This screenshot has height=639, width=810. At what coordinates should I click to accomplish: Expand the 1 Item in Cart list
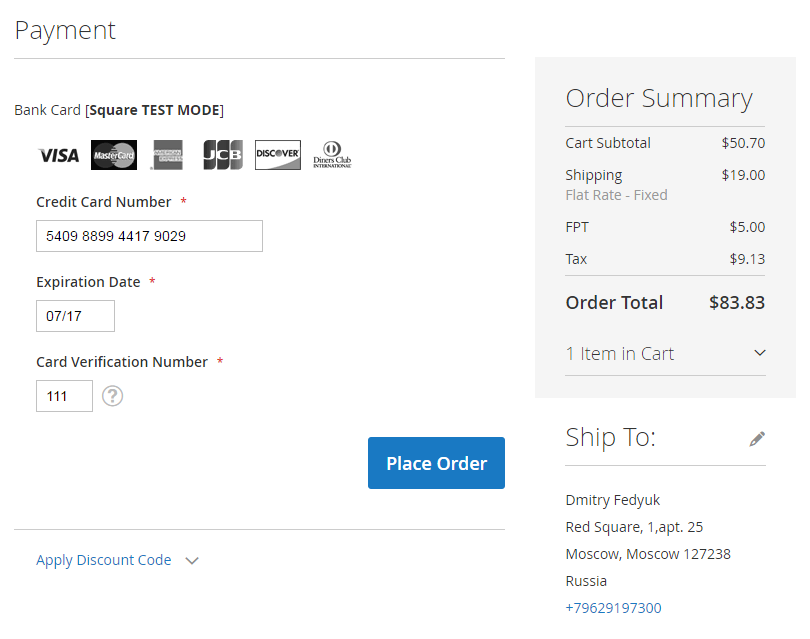pos(620,353)
